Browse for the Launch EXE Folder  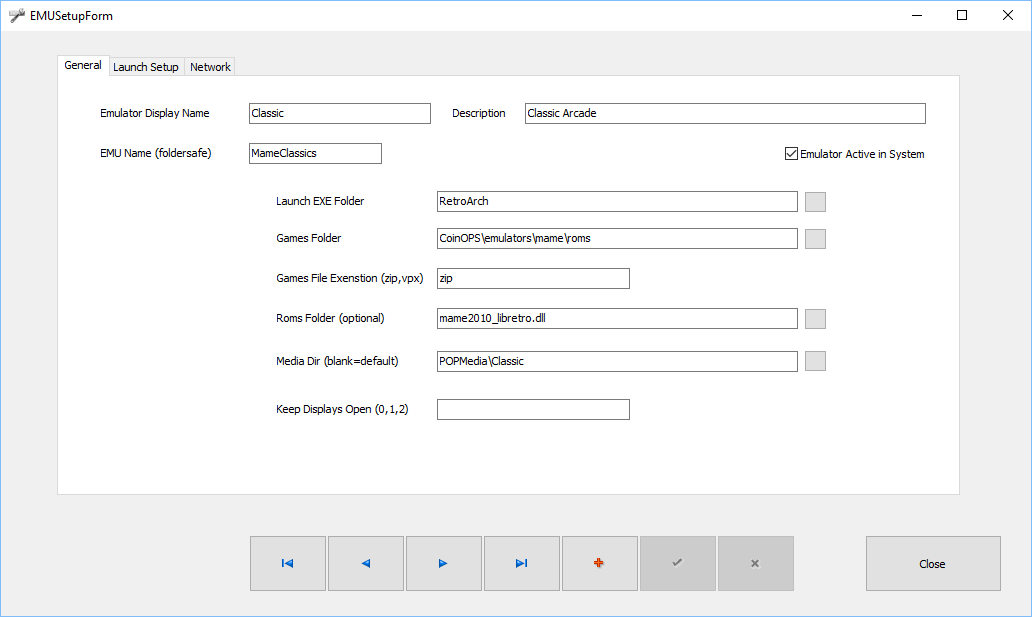815,202
